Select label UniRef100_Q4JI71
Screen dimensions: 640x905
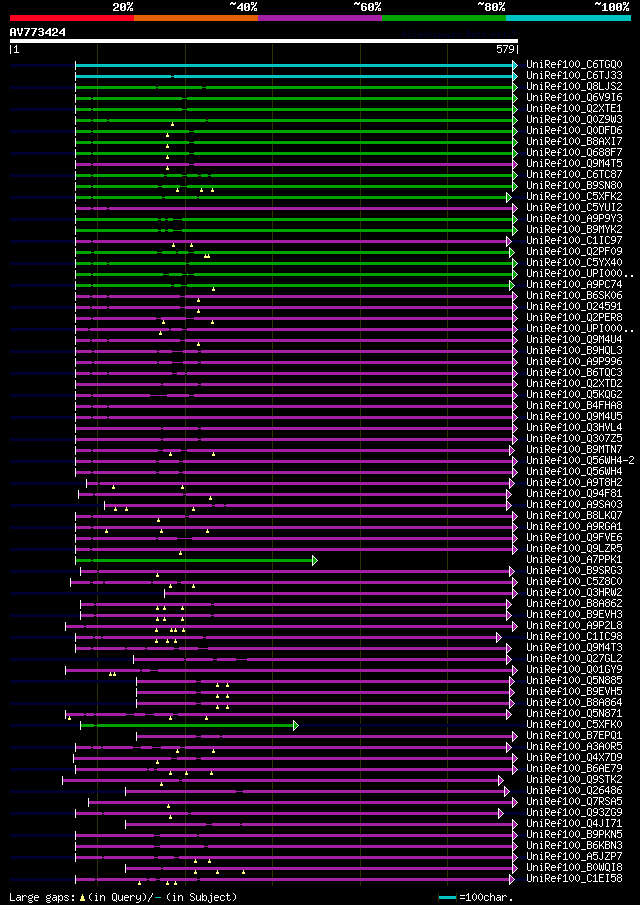574,824
